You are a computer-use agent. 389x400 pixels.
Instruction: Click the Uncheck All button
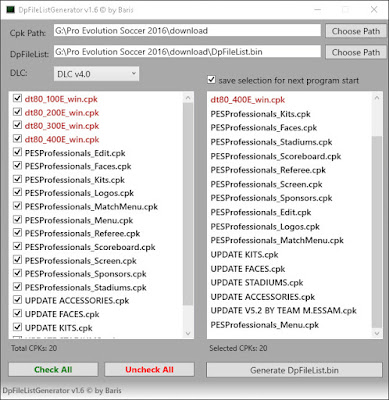coord(149,370)
